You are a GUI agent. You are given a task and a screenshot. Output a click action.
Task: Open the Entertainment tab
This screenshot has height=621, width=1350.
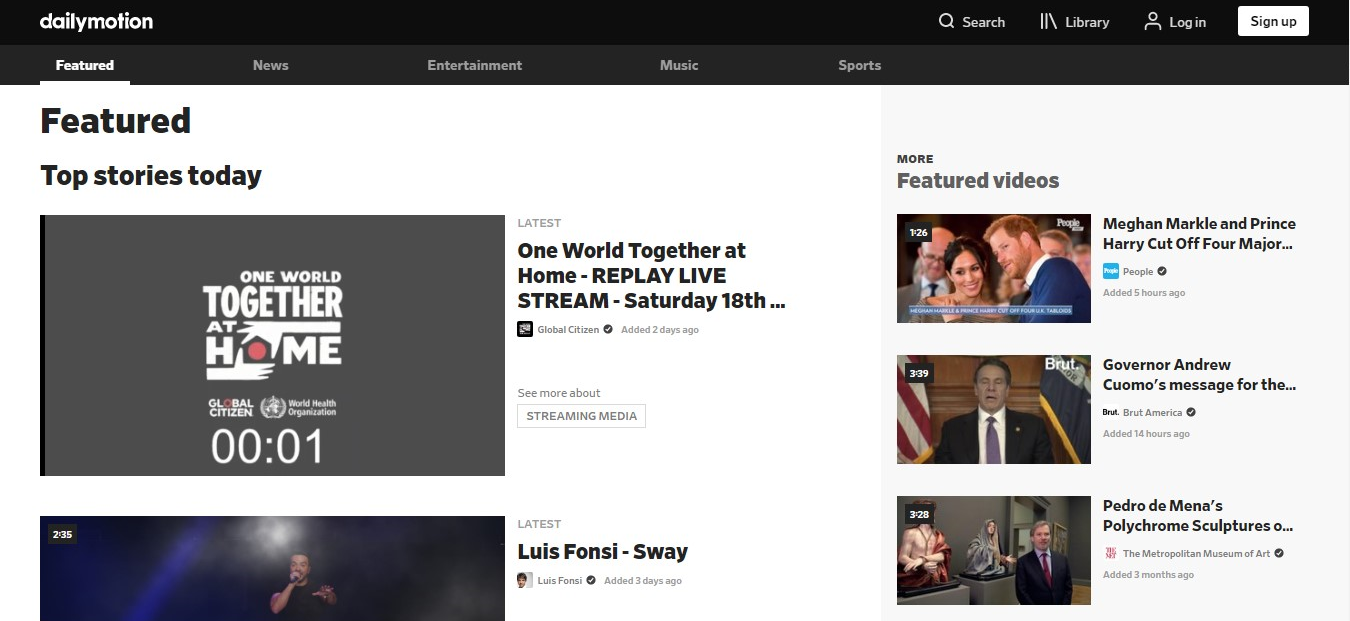point(475,65)
